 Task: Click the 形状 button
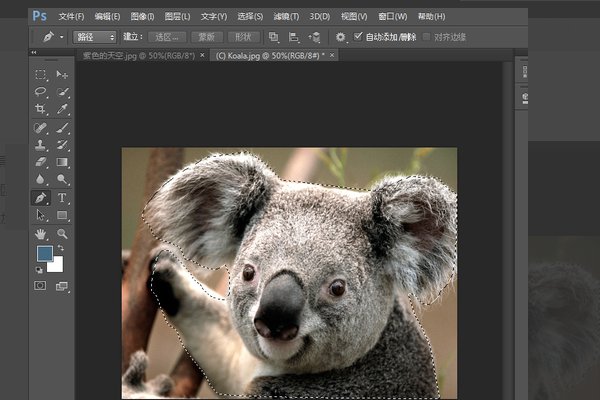tap(243, 37)
